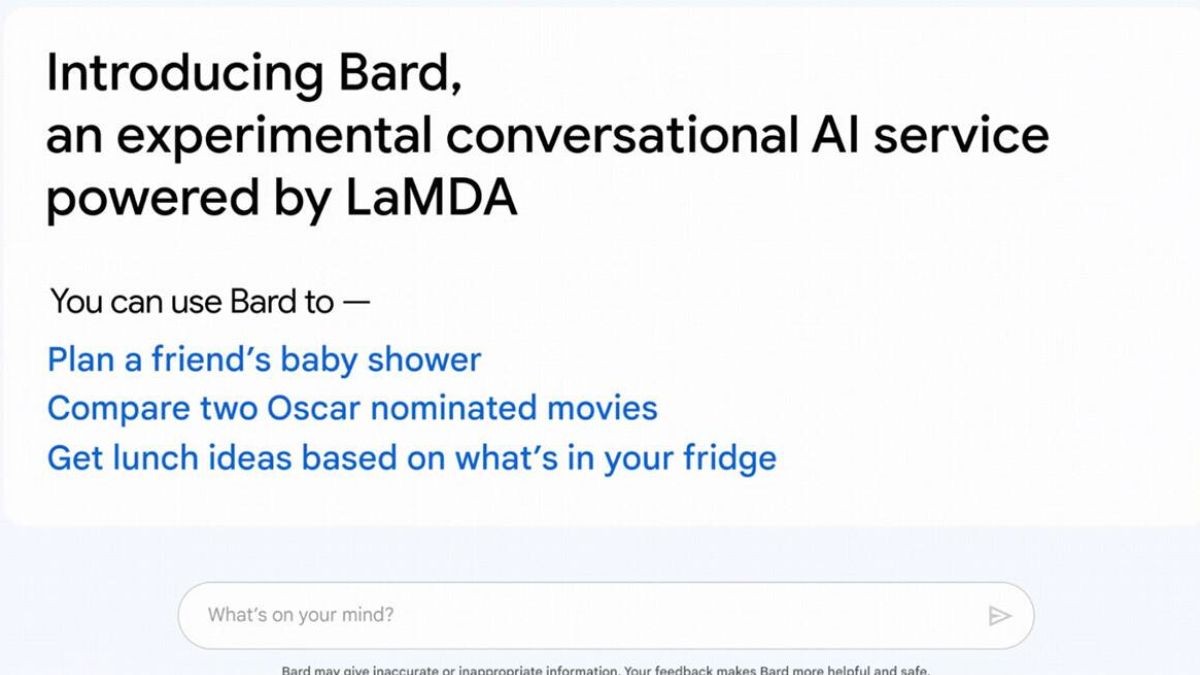Click the word "fridge" in the last suggestion
This screenshot has width=1200, height=675.
click(729, 458)
